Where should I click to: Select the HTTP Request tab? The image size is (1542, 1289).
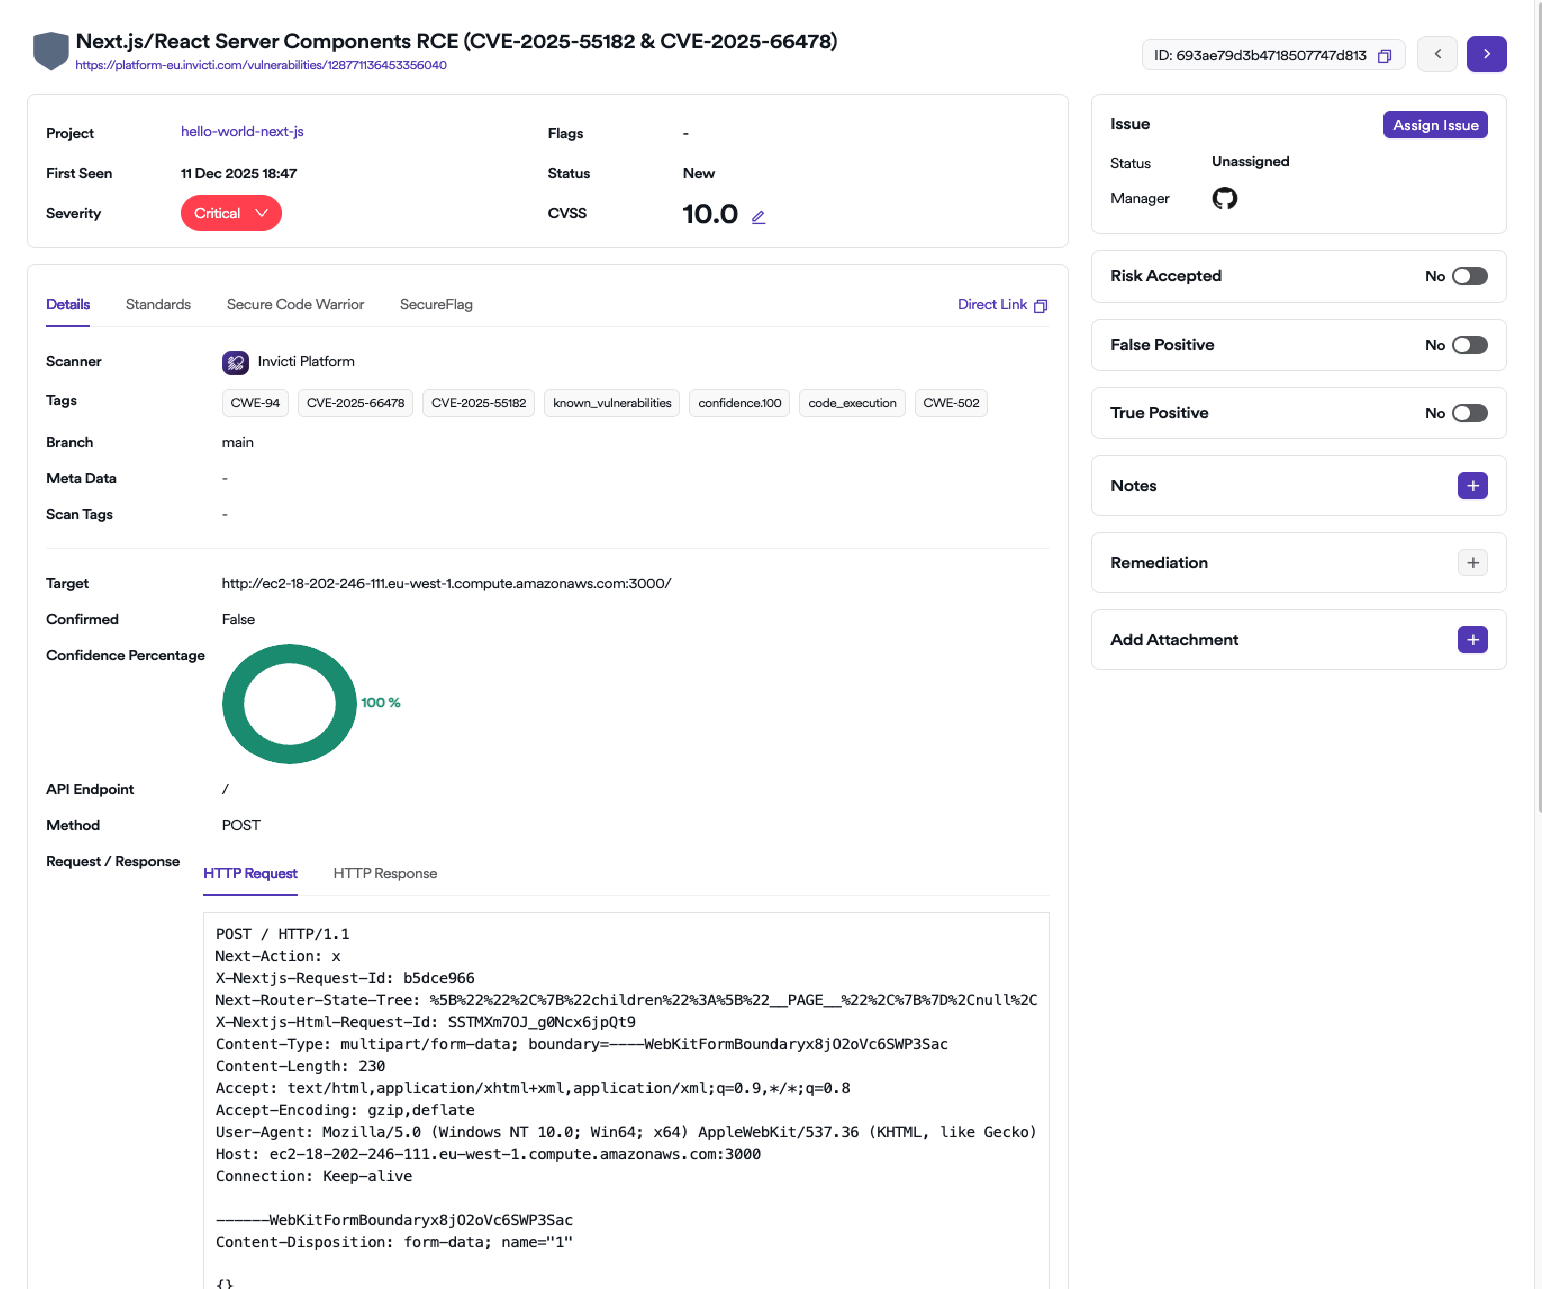[x=250, y=873]
